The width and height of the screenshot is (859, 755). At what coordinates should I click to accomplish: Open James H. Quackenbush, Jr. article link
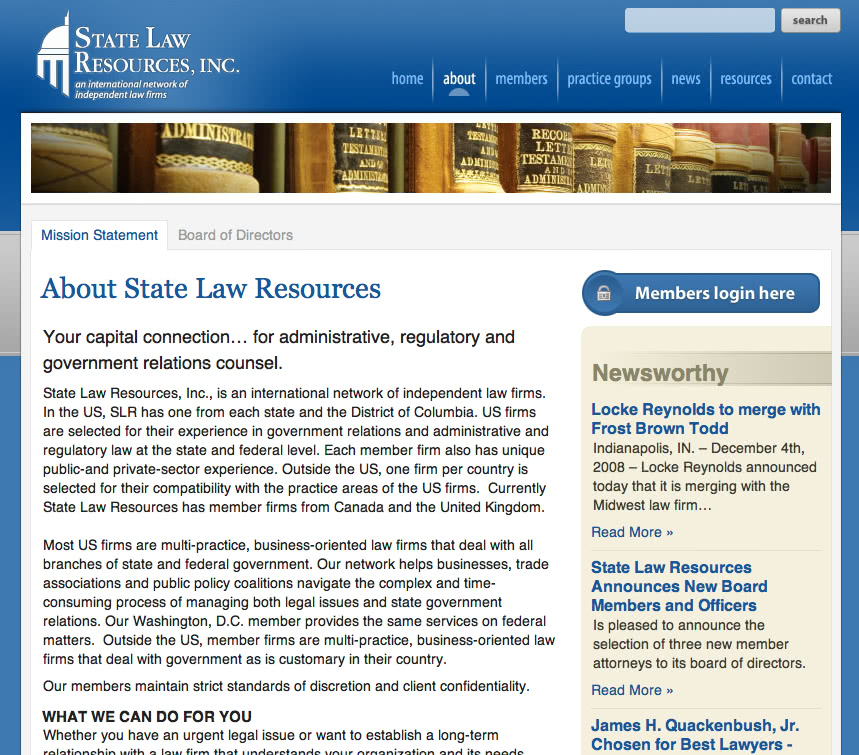coord(695,735)
